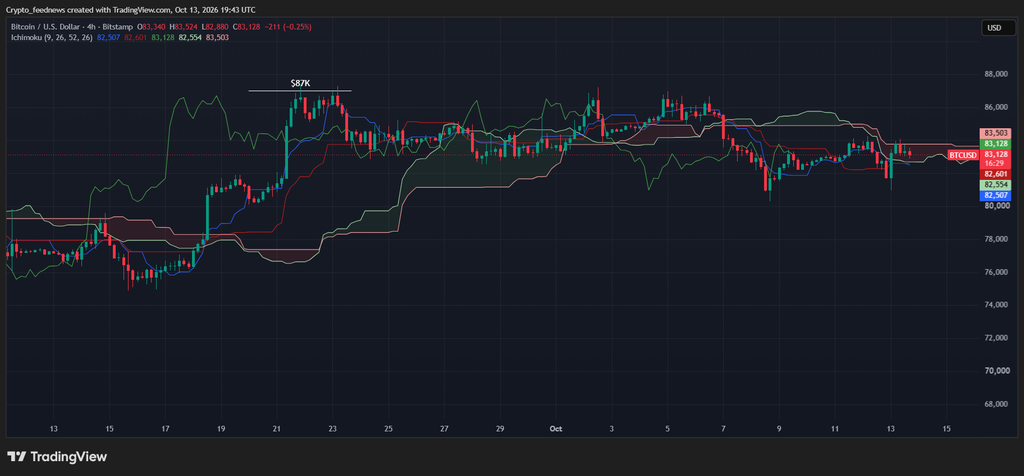This screenshot has height=476, width=1024.
Task: Click the 21 date axis label
Action: point(277,429)
